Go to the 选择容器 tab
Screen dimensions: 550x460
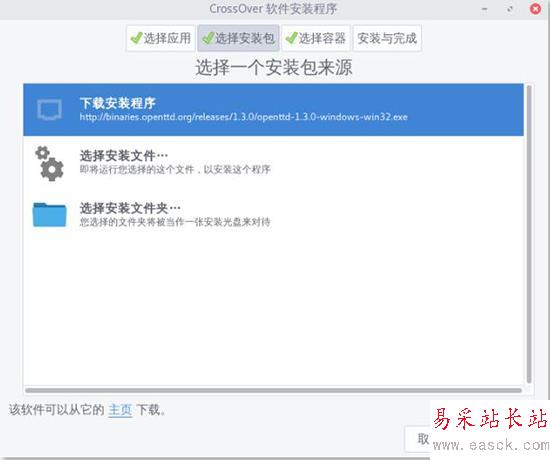coord(316,38)
